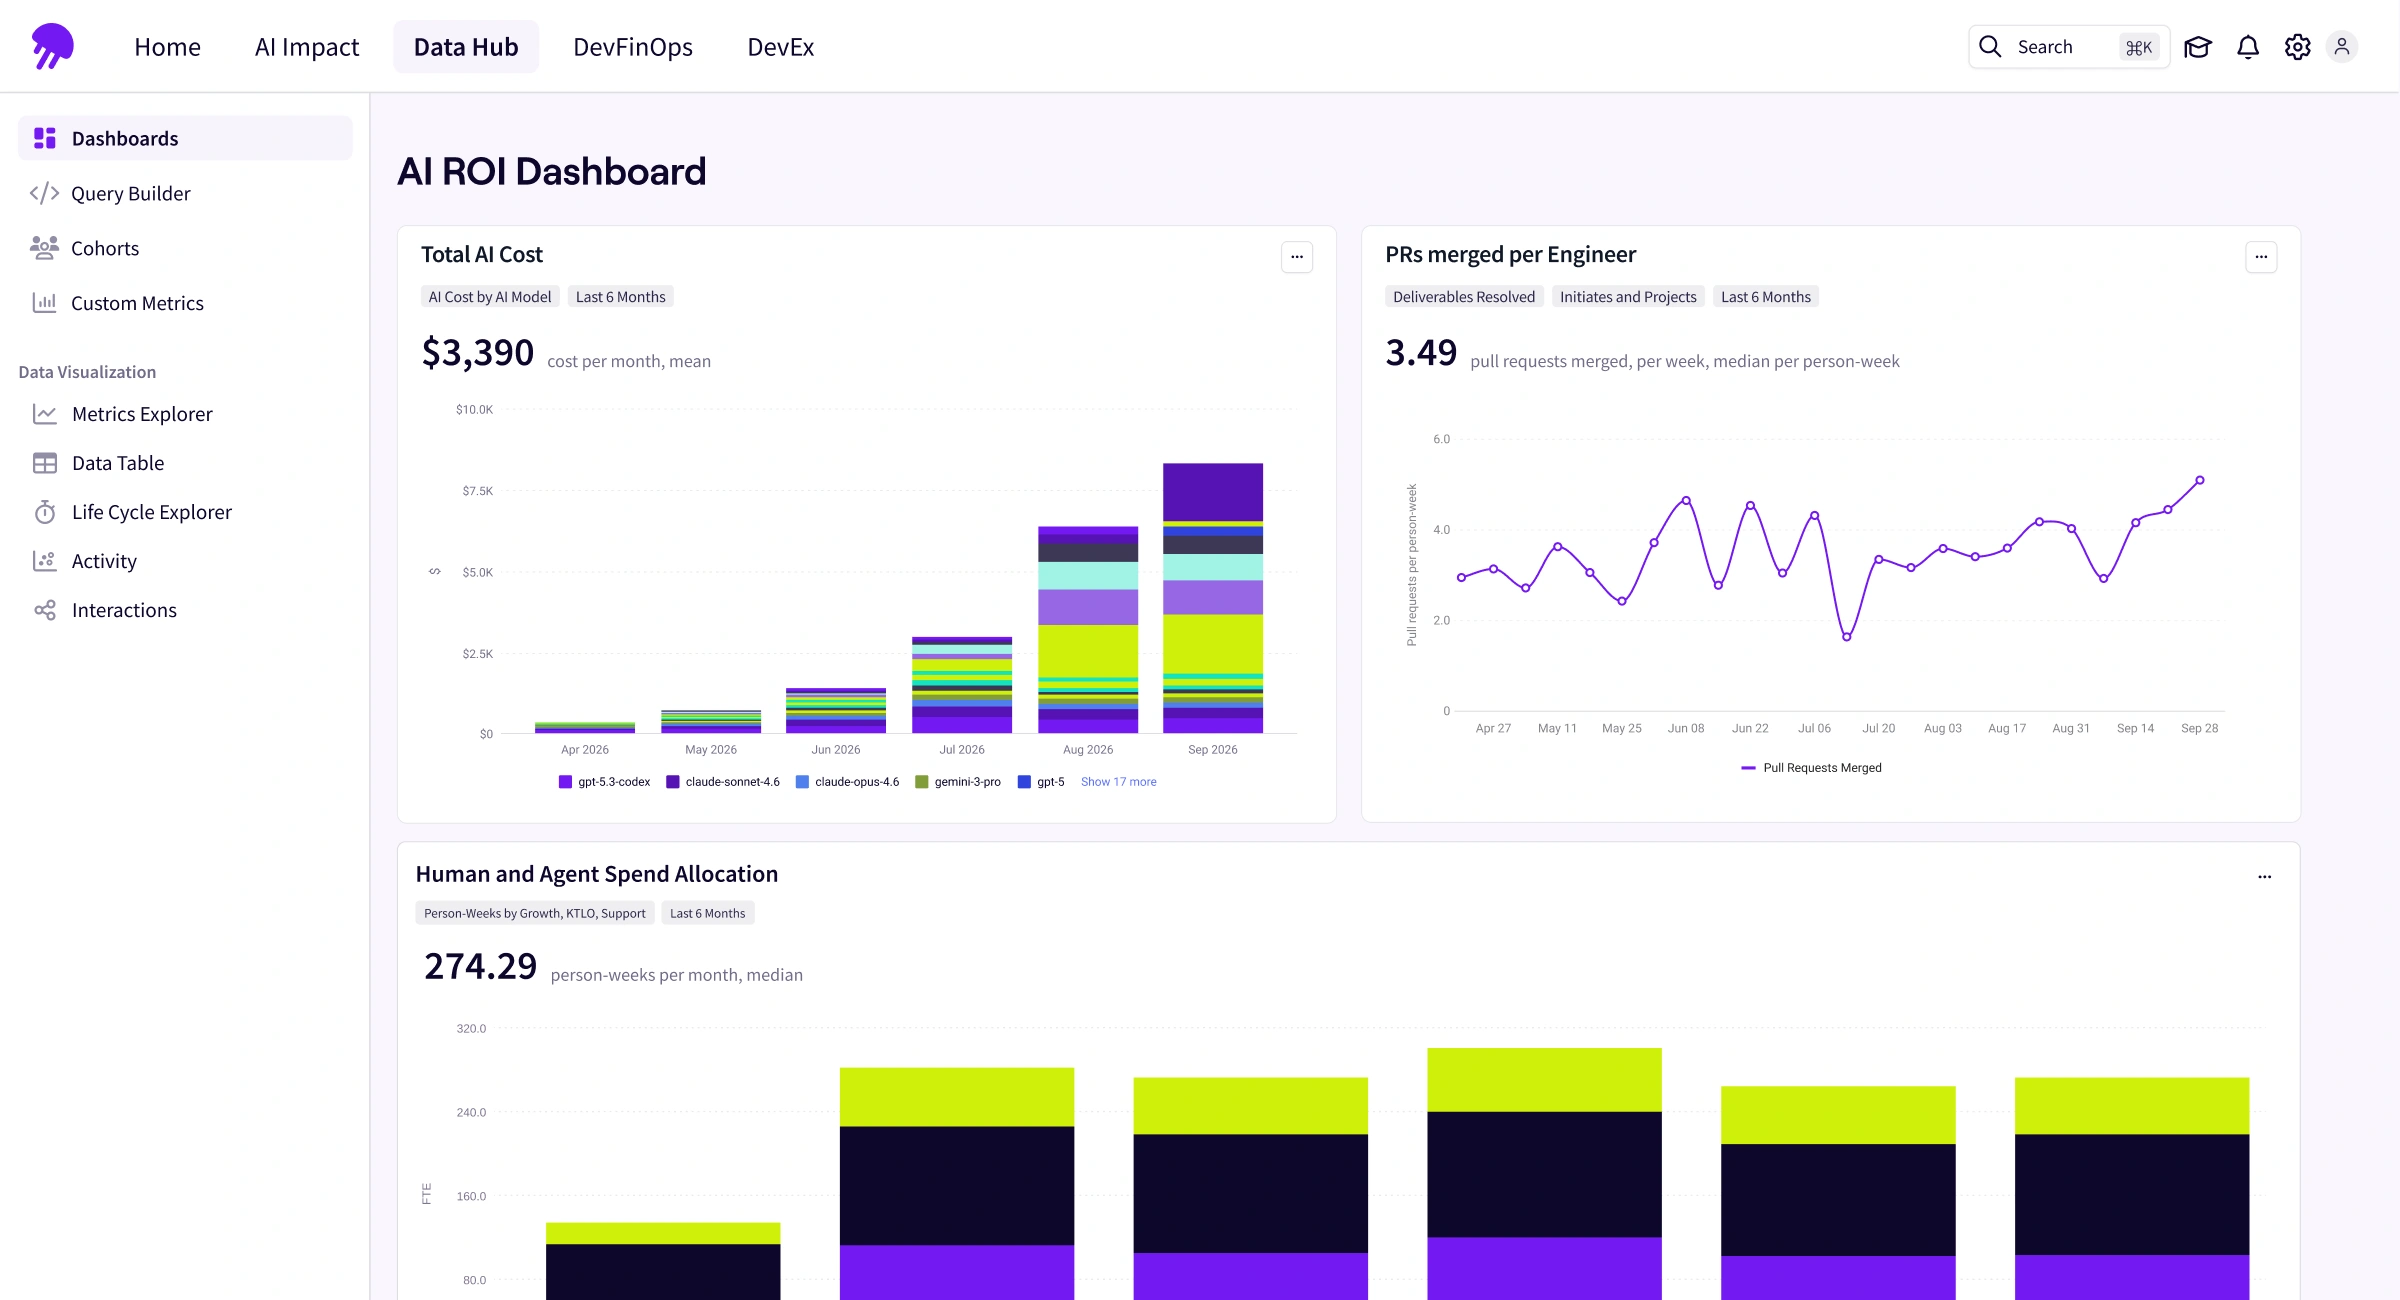Open Total AI Cost card options menu

tap(1297, 257)
